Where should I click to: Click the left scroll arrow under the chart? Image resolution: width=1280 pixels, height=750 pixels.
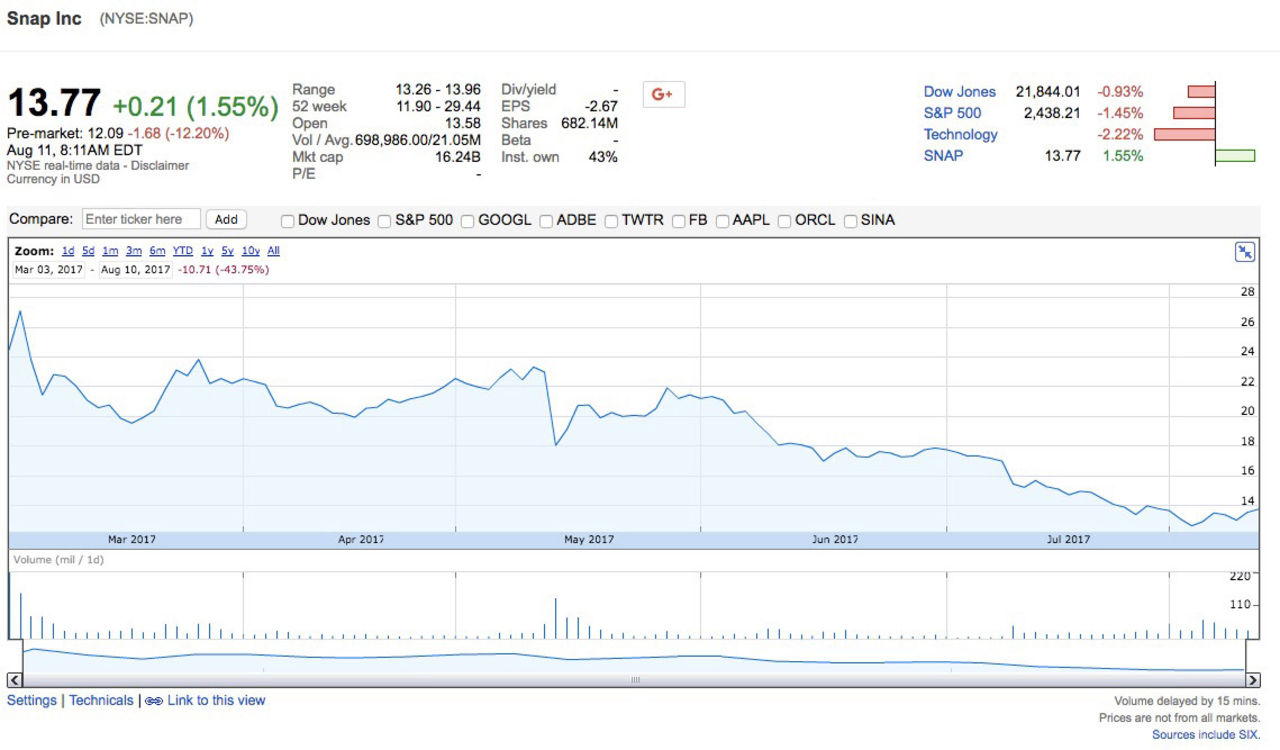[14, 680]
